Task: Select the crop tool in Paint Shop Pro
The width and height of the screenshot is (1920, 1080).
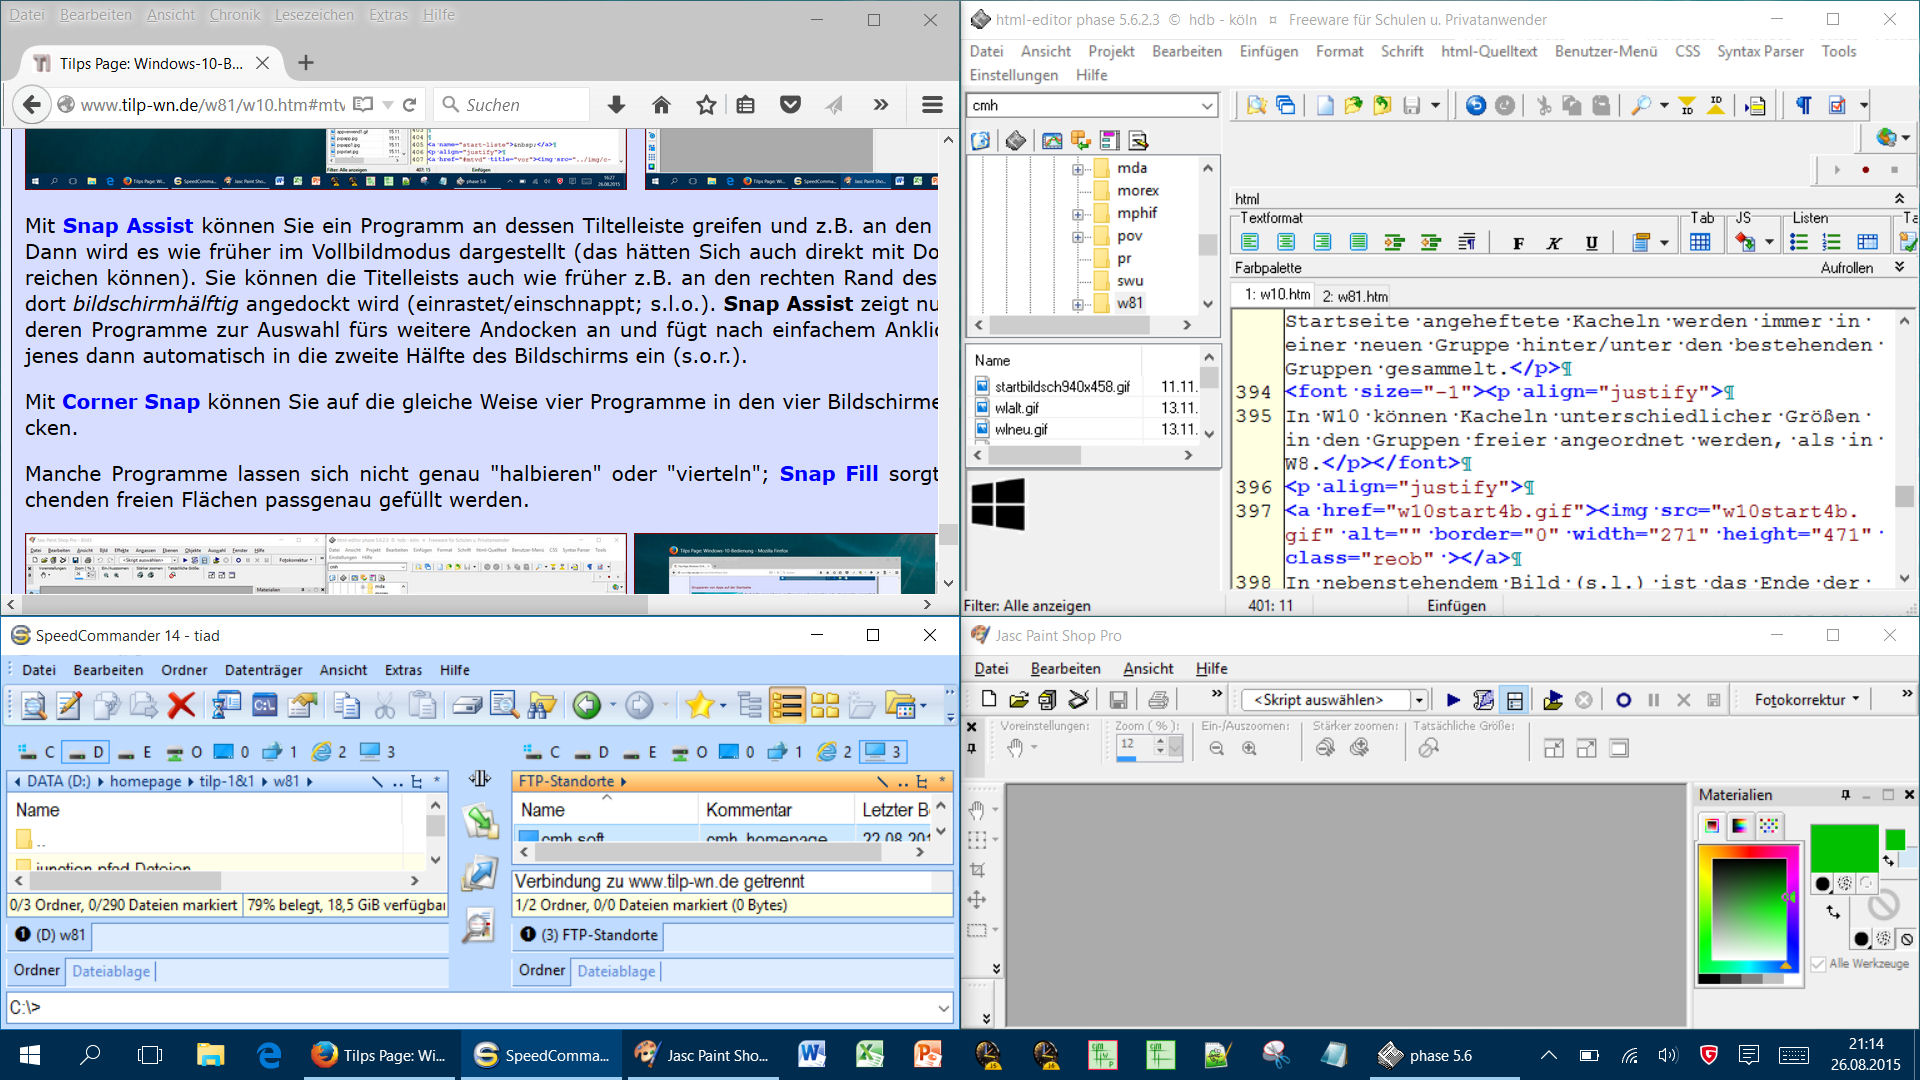Action: tap(977, 870)
